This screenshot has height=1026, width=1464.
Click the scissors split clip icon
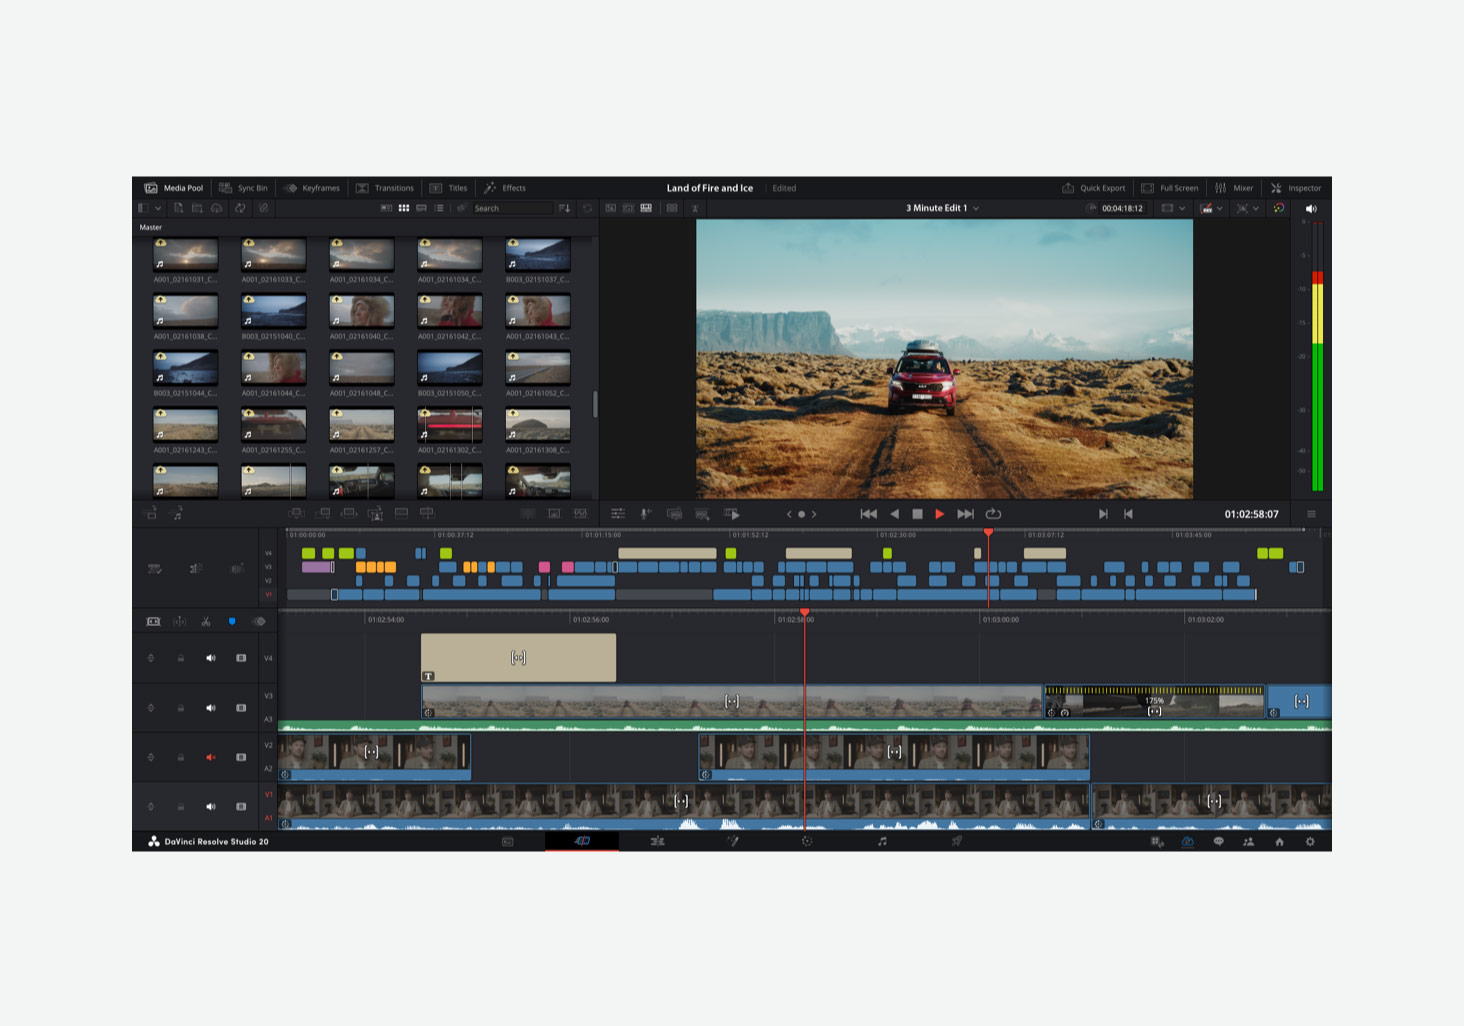pyautogui.click(x=205, y=622)
